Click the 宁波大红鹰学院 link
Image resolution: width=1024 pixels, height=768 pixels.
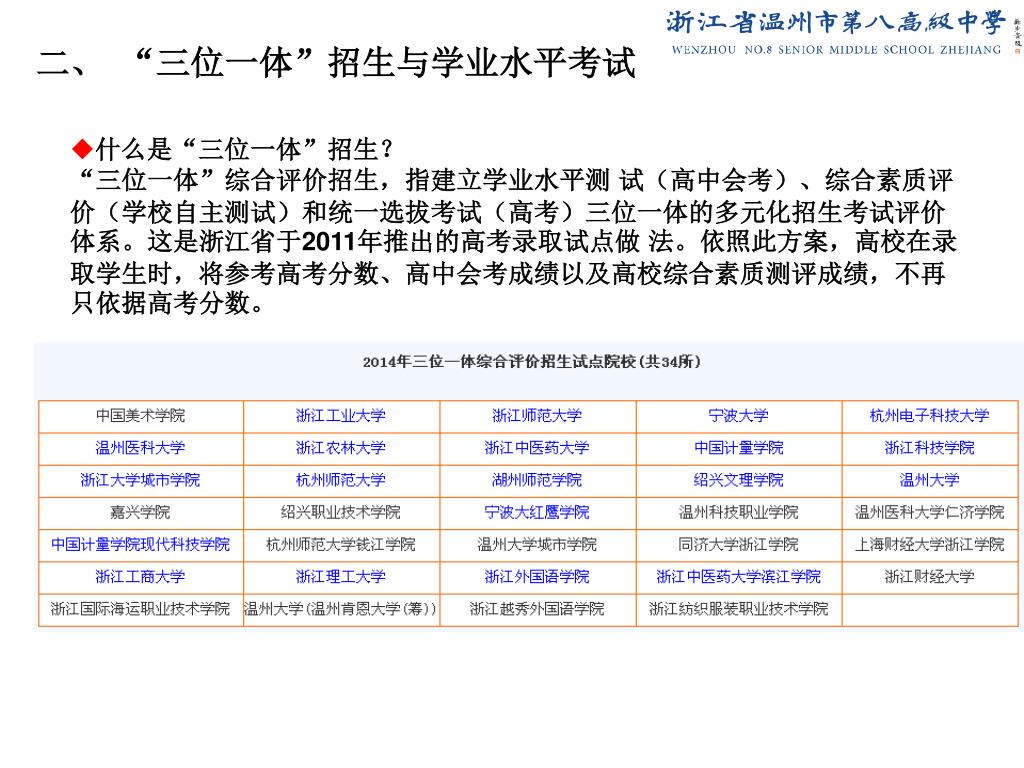point(537,512)
